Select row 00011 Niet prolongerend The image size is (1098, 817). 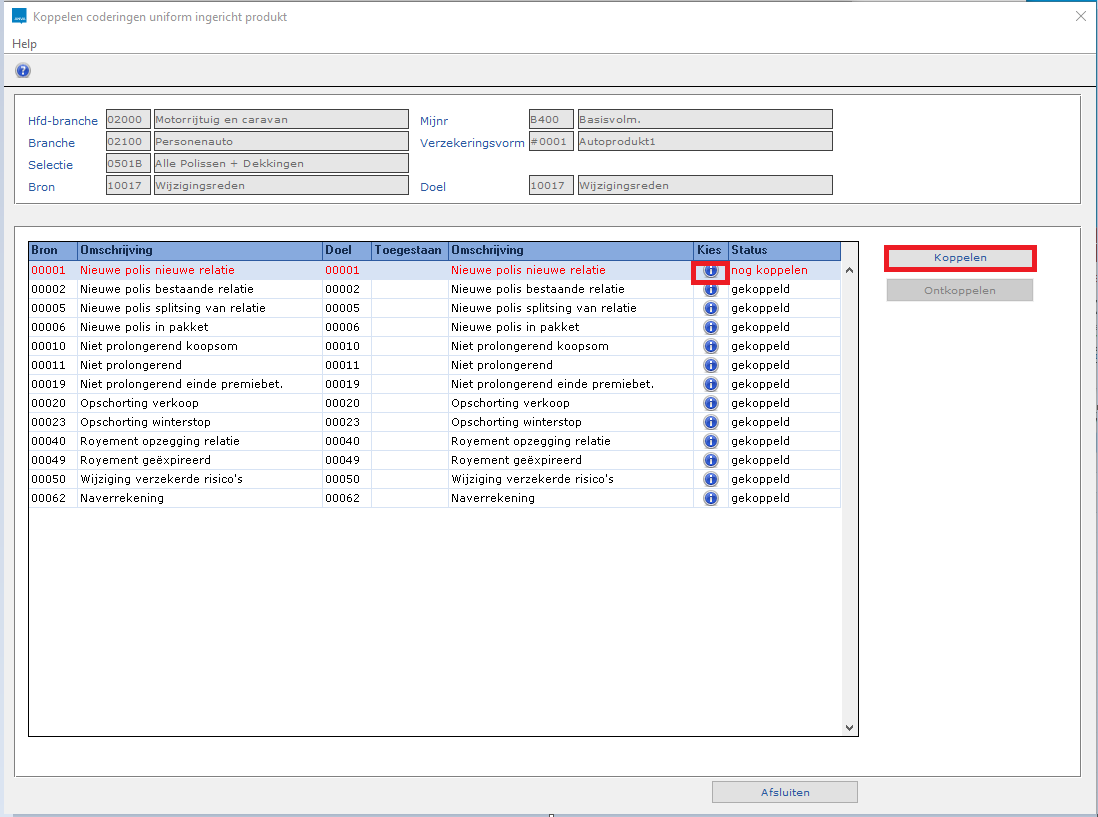click(x=200, y=366)
